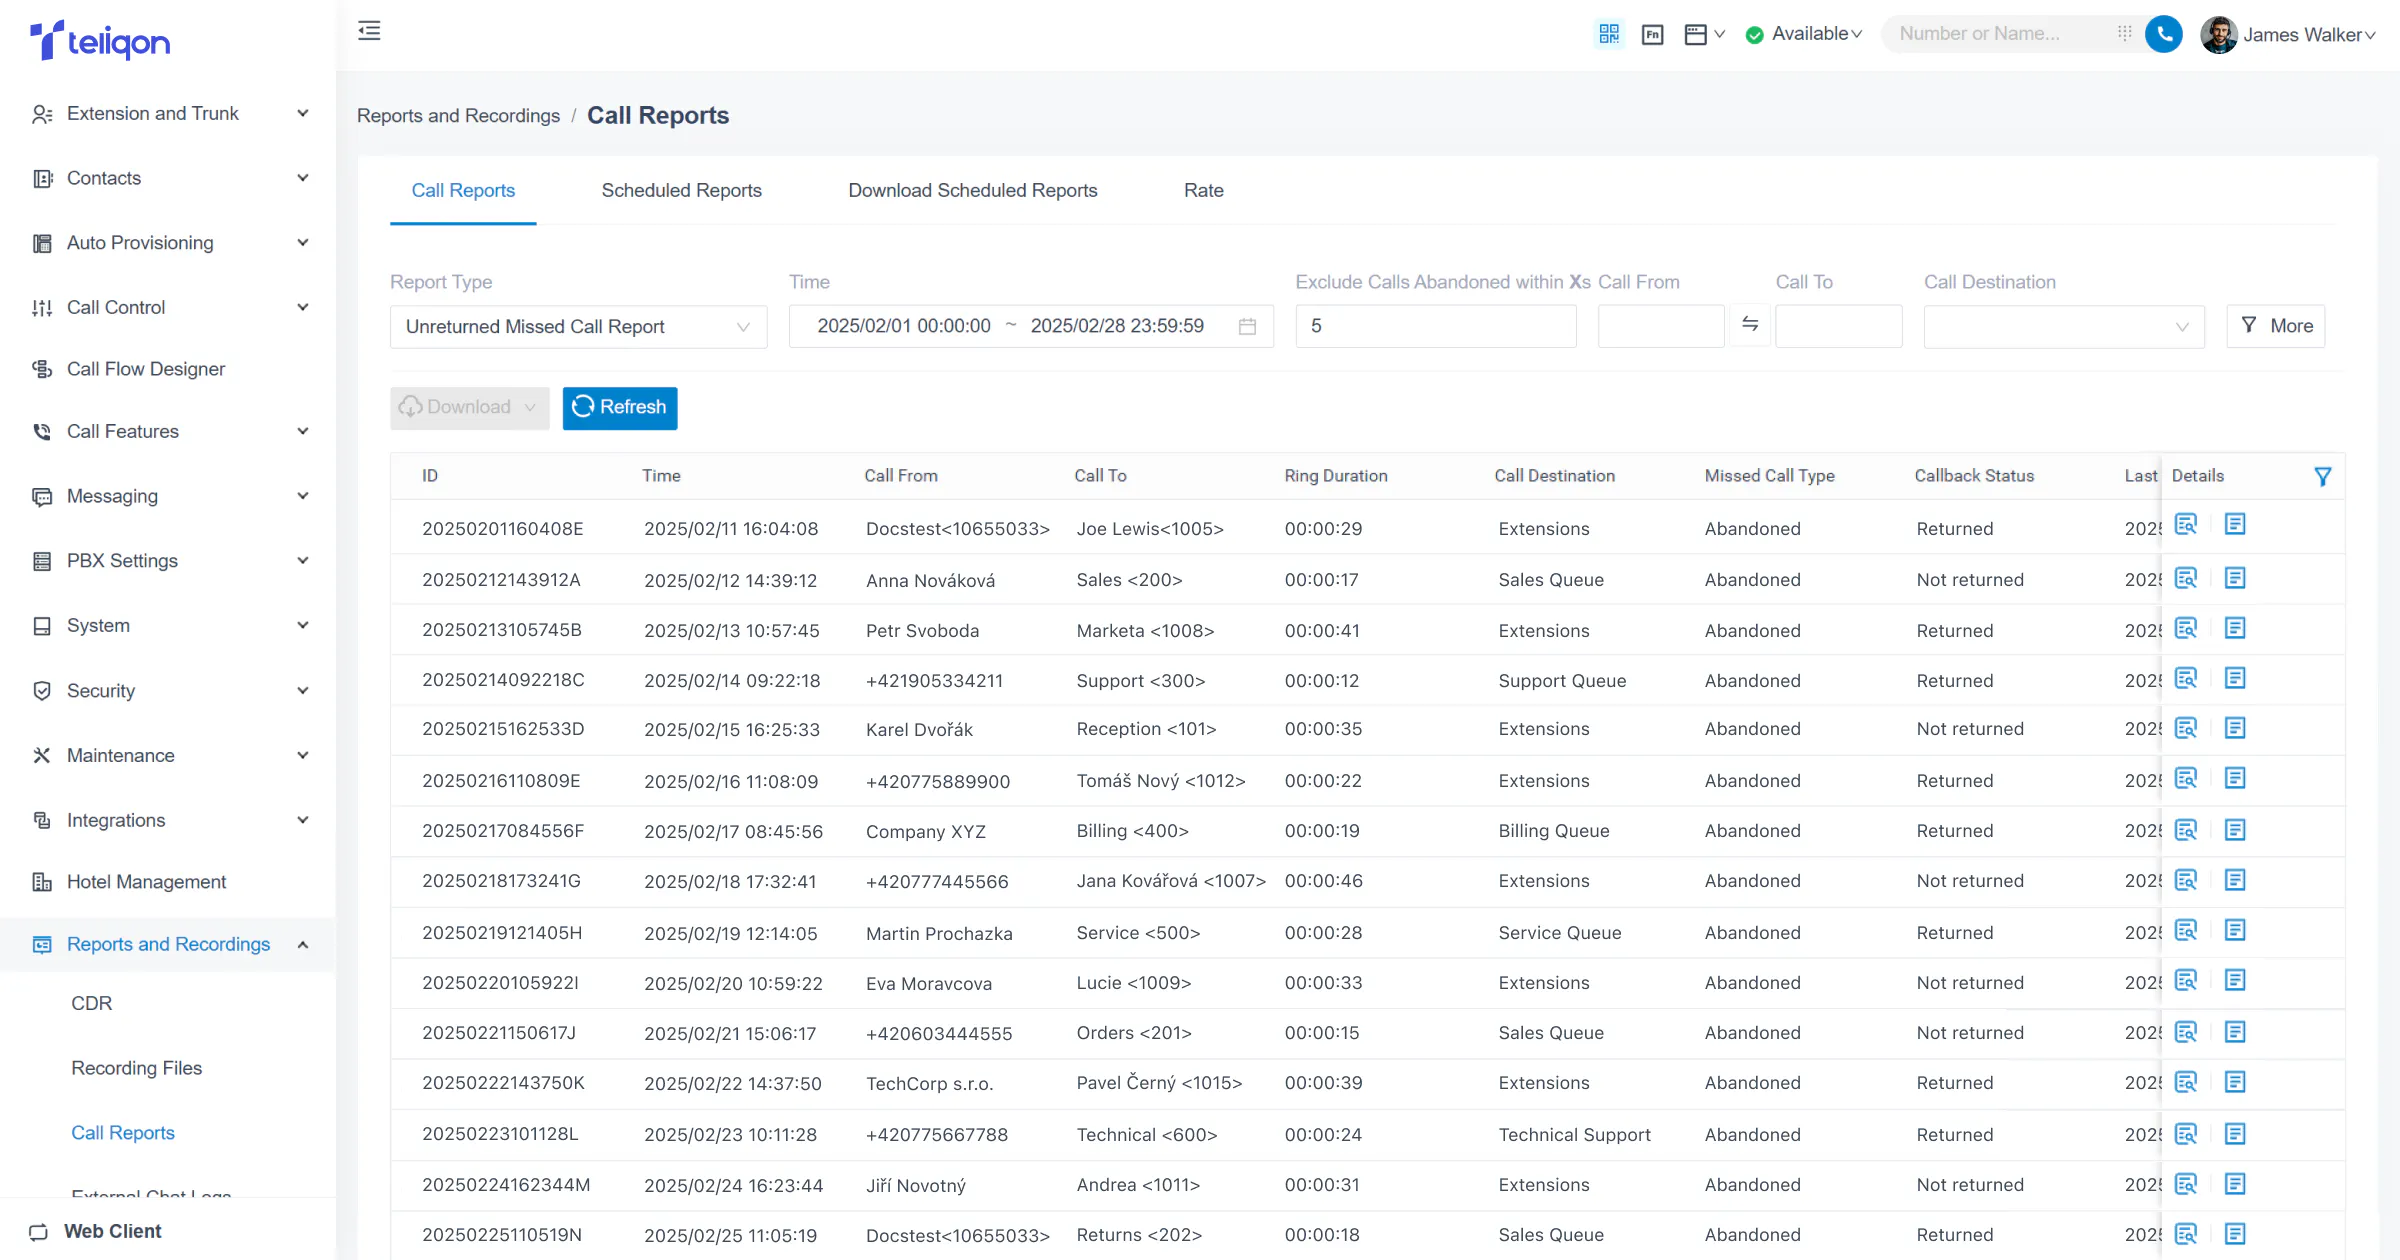View call details for 20250222143750K

tap(2186, 1083)
